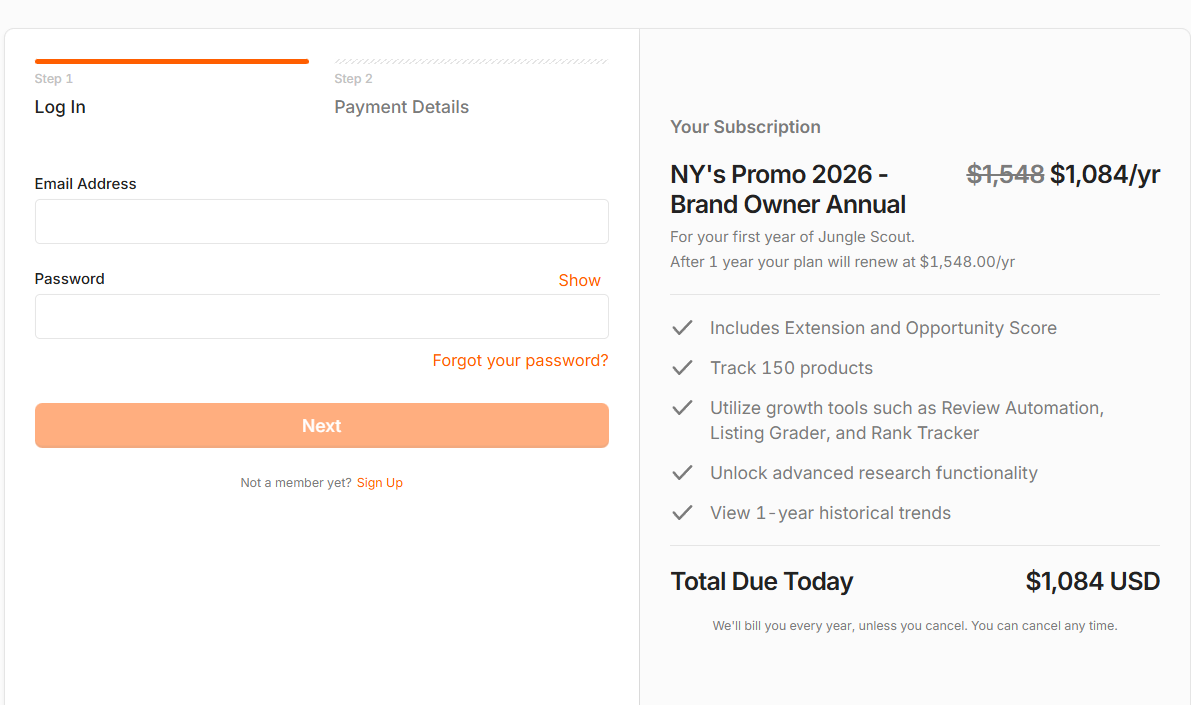
Task: Click into the Password input field
Action: [x=321, y=316]
